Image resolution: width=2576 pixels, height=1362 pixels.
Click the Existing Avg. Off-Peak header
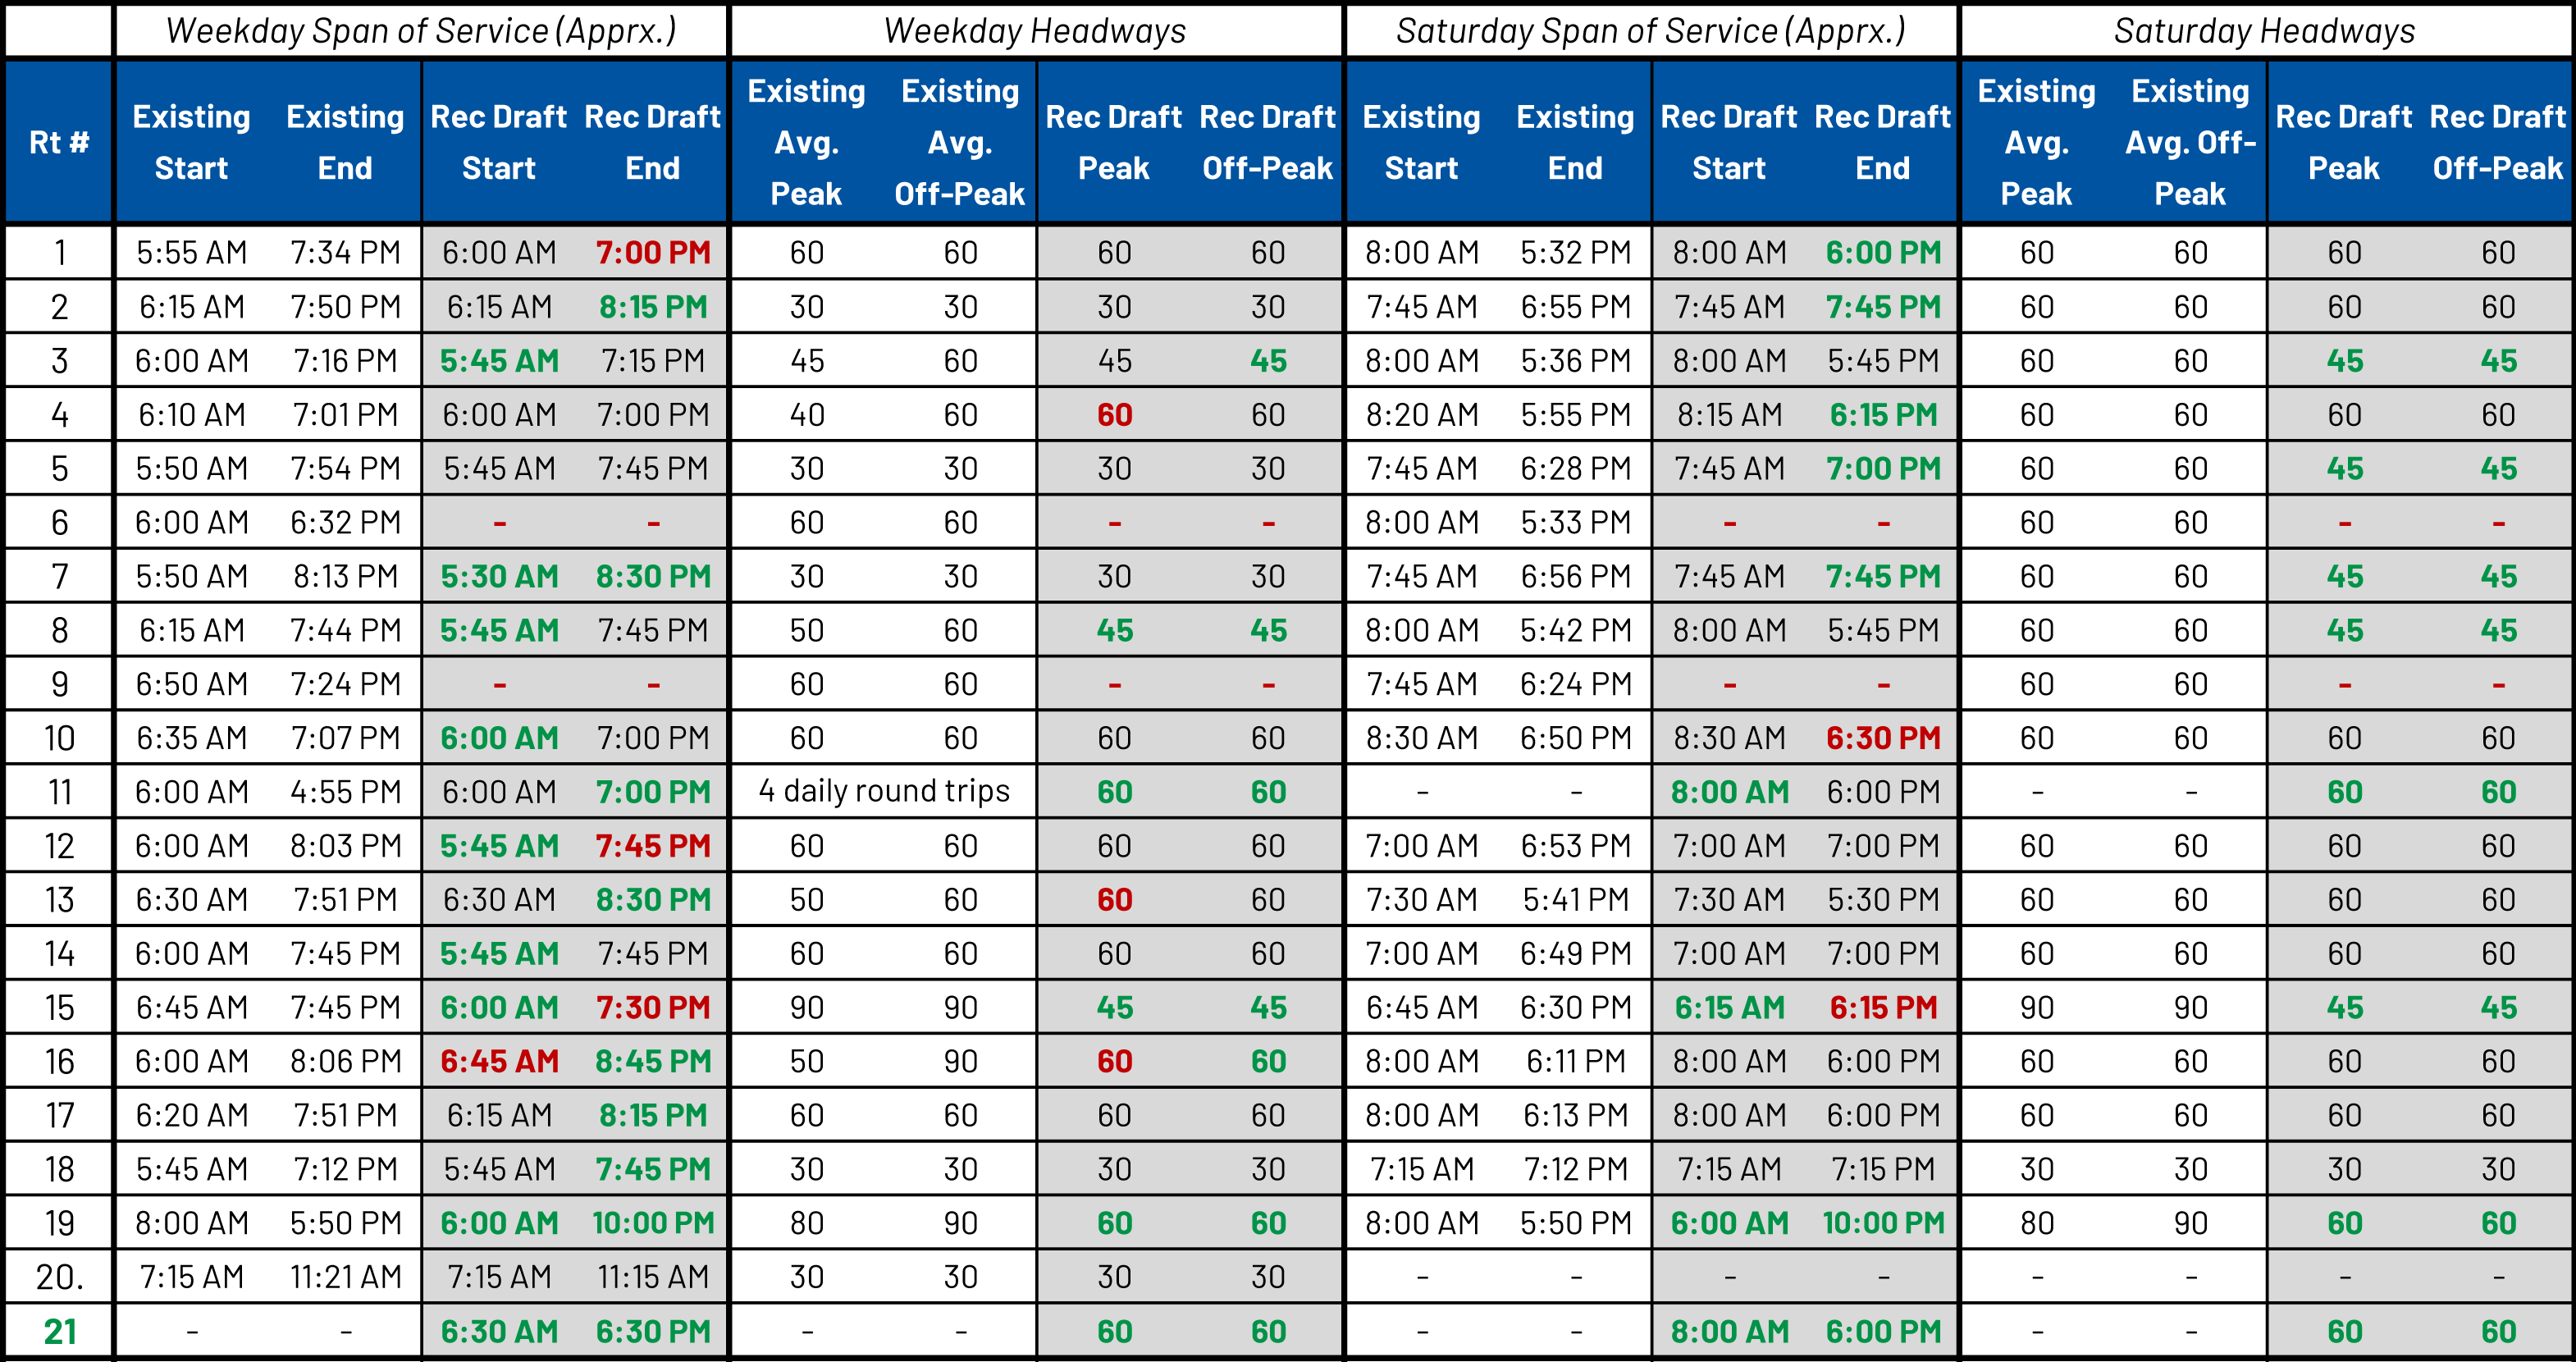[x=960, y=141]
